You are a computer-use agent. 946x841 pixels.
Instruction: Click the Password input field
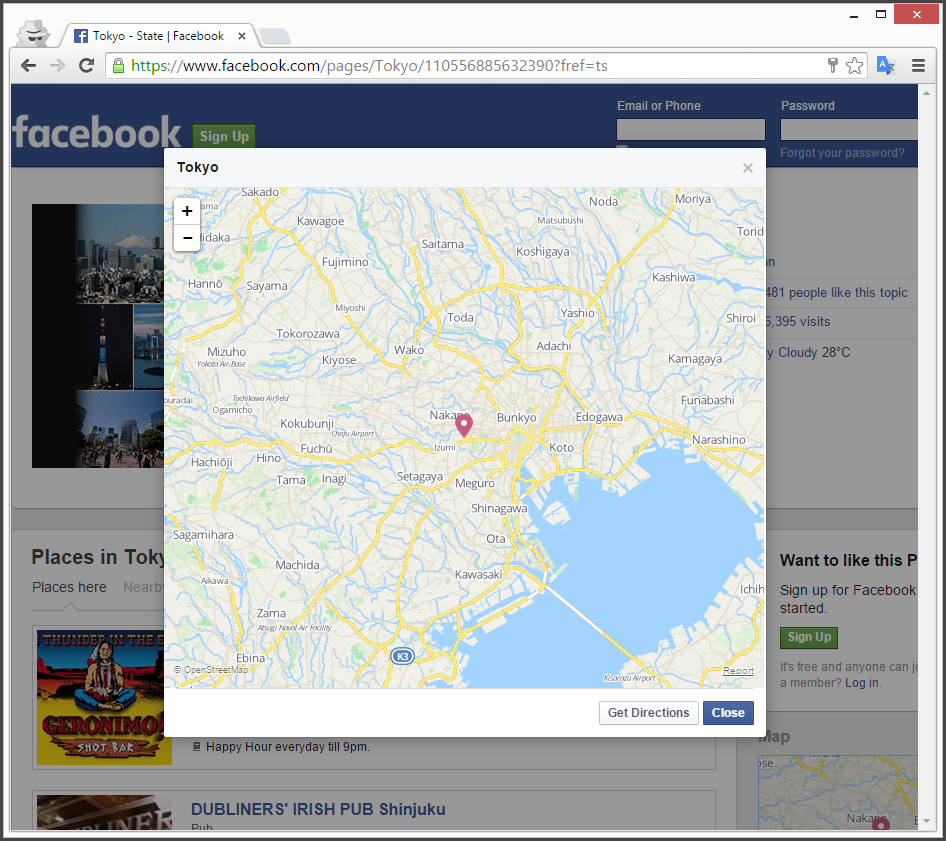(x=849, y=129)
